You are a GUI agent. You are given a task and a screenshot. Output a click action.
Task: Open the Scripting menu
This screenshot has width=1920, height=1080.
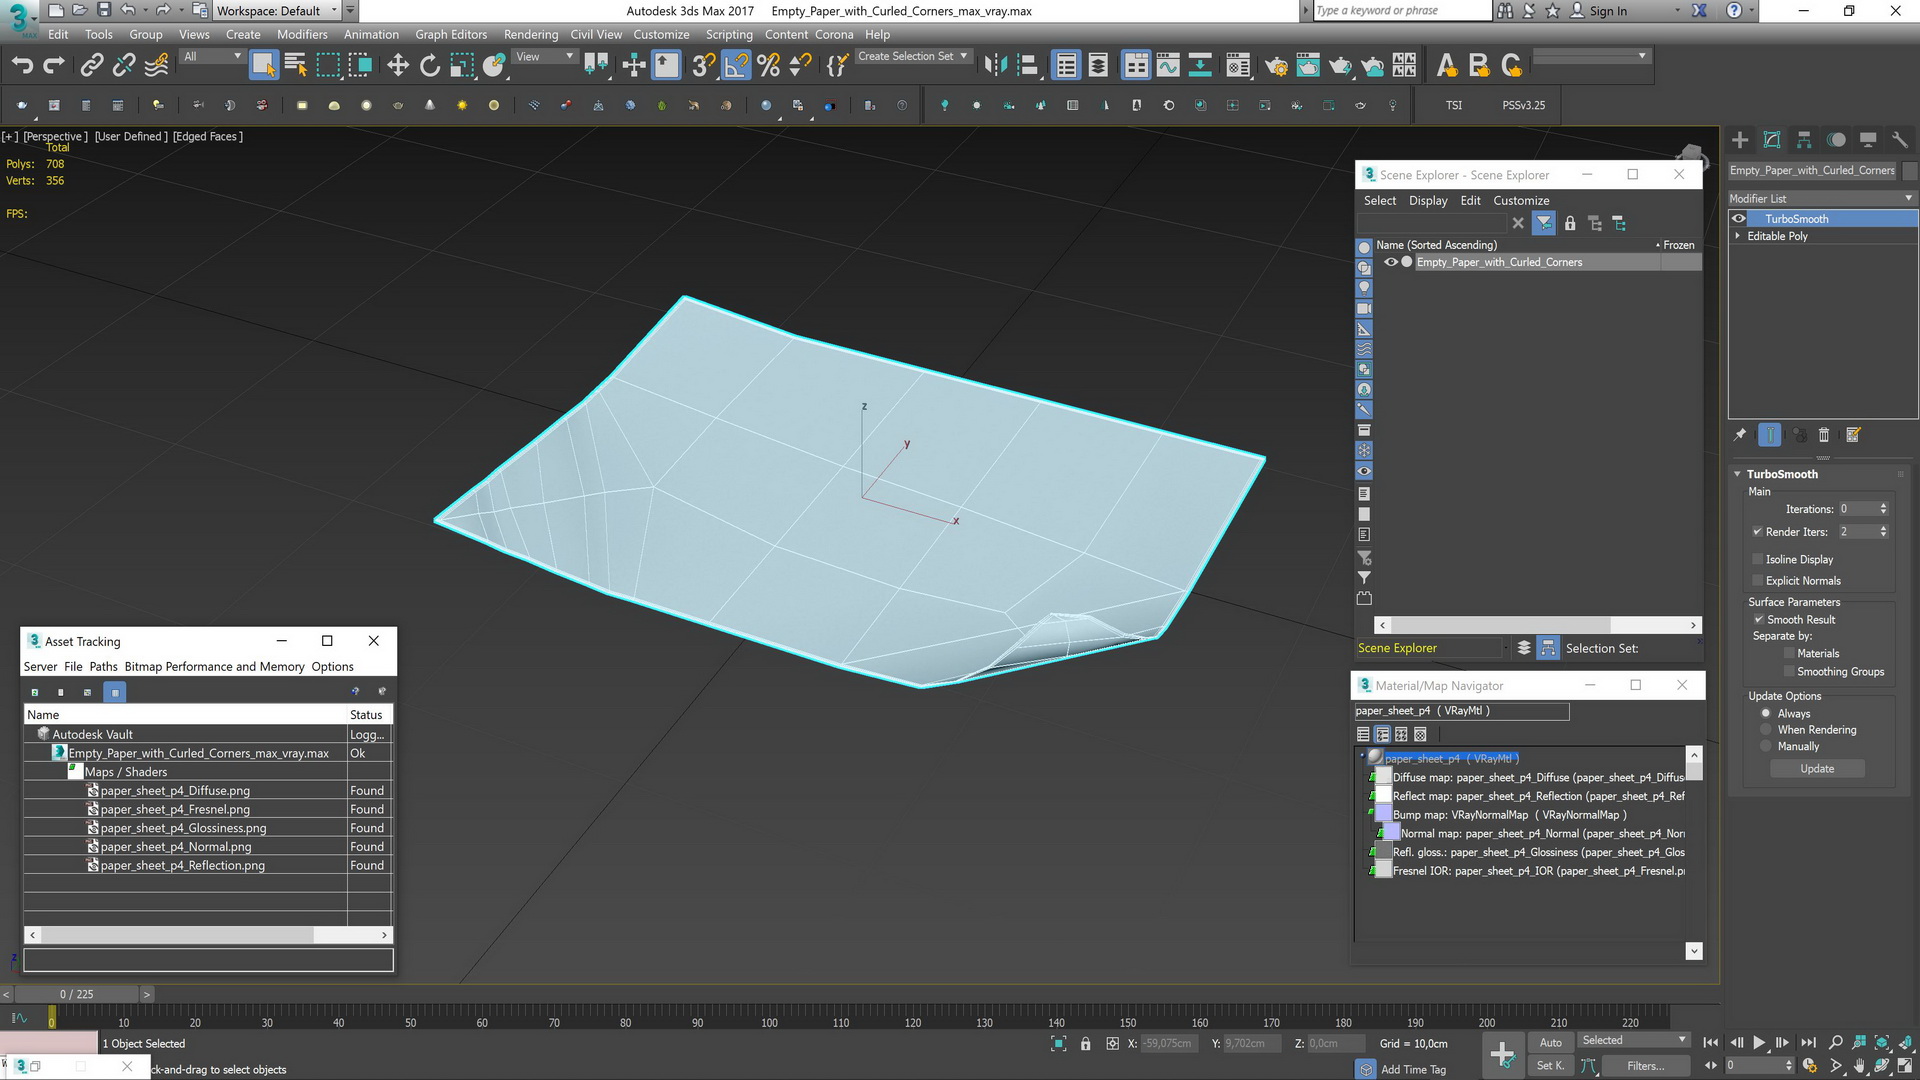coord(729,34)
